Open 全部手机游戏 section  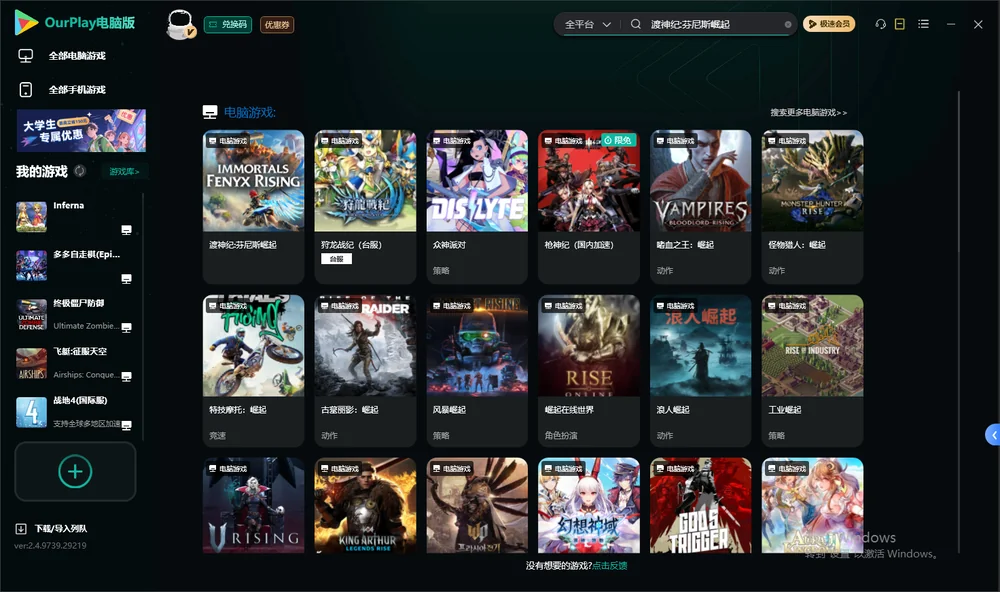pyautogui.click(x=77, y=90)
